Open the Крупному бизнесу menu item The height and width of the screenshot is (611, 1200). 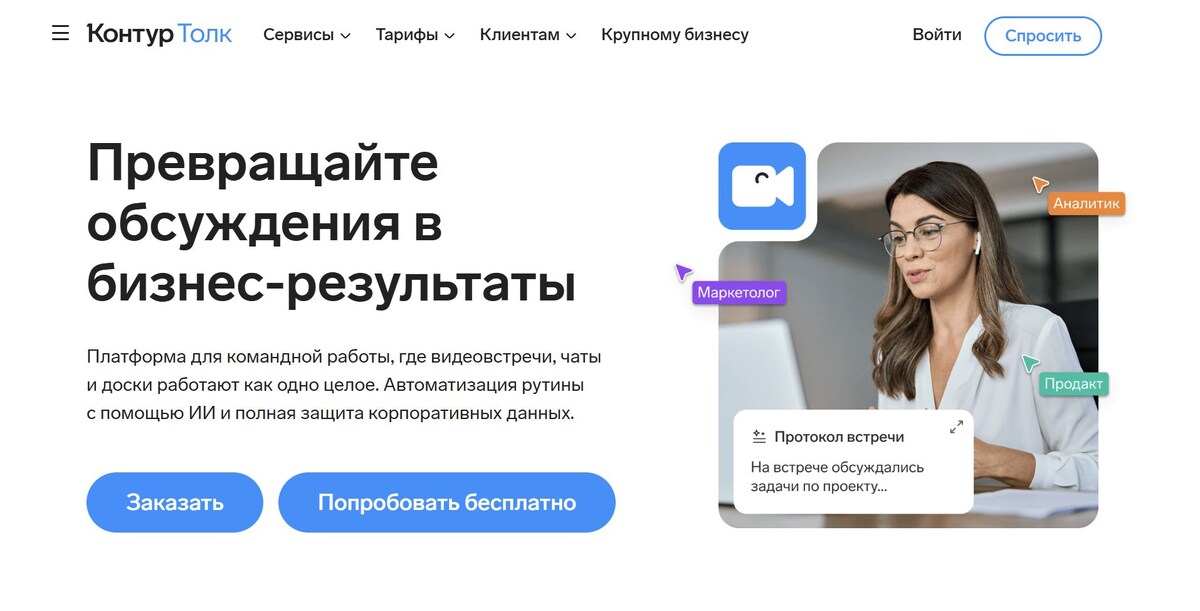pos(675,35)
